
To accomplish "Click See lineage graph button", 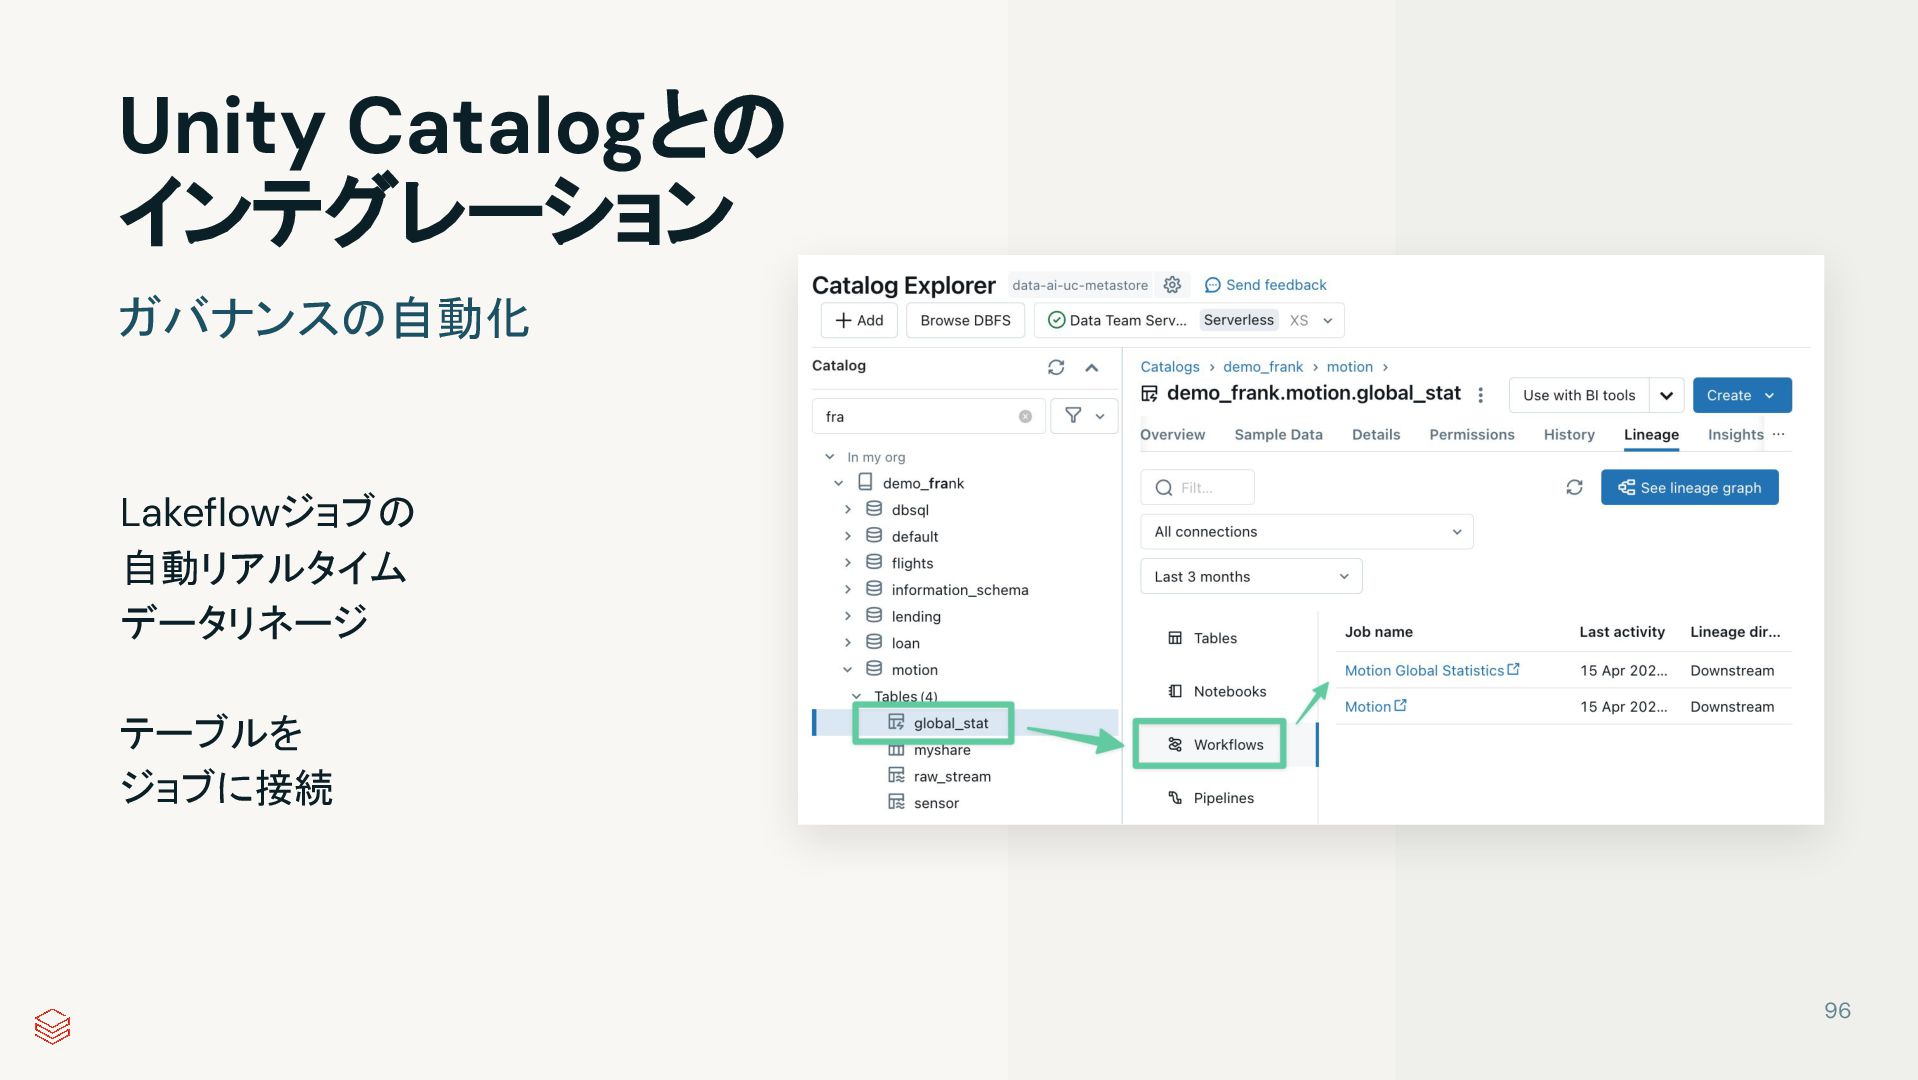I will 1689,488.
